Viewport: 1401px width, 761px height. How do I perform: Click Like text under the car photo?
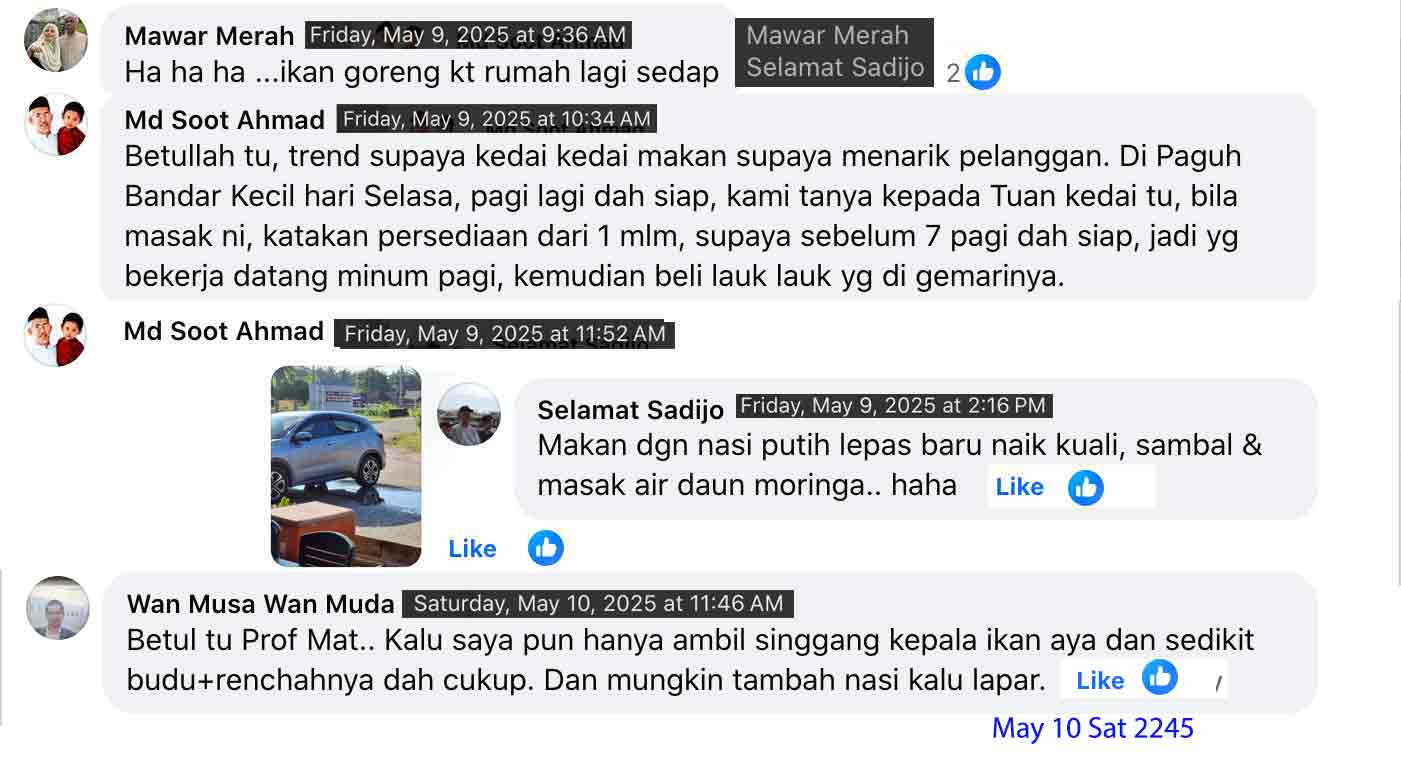point(472,549)
